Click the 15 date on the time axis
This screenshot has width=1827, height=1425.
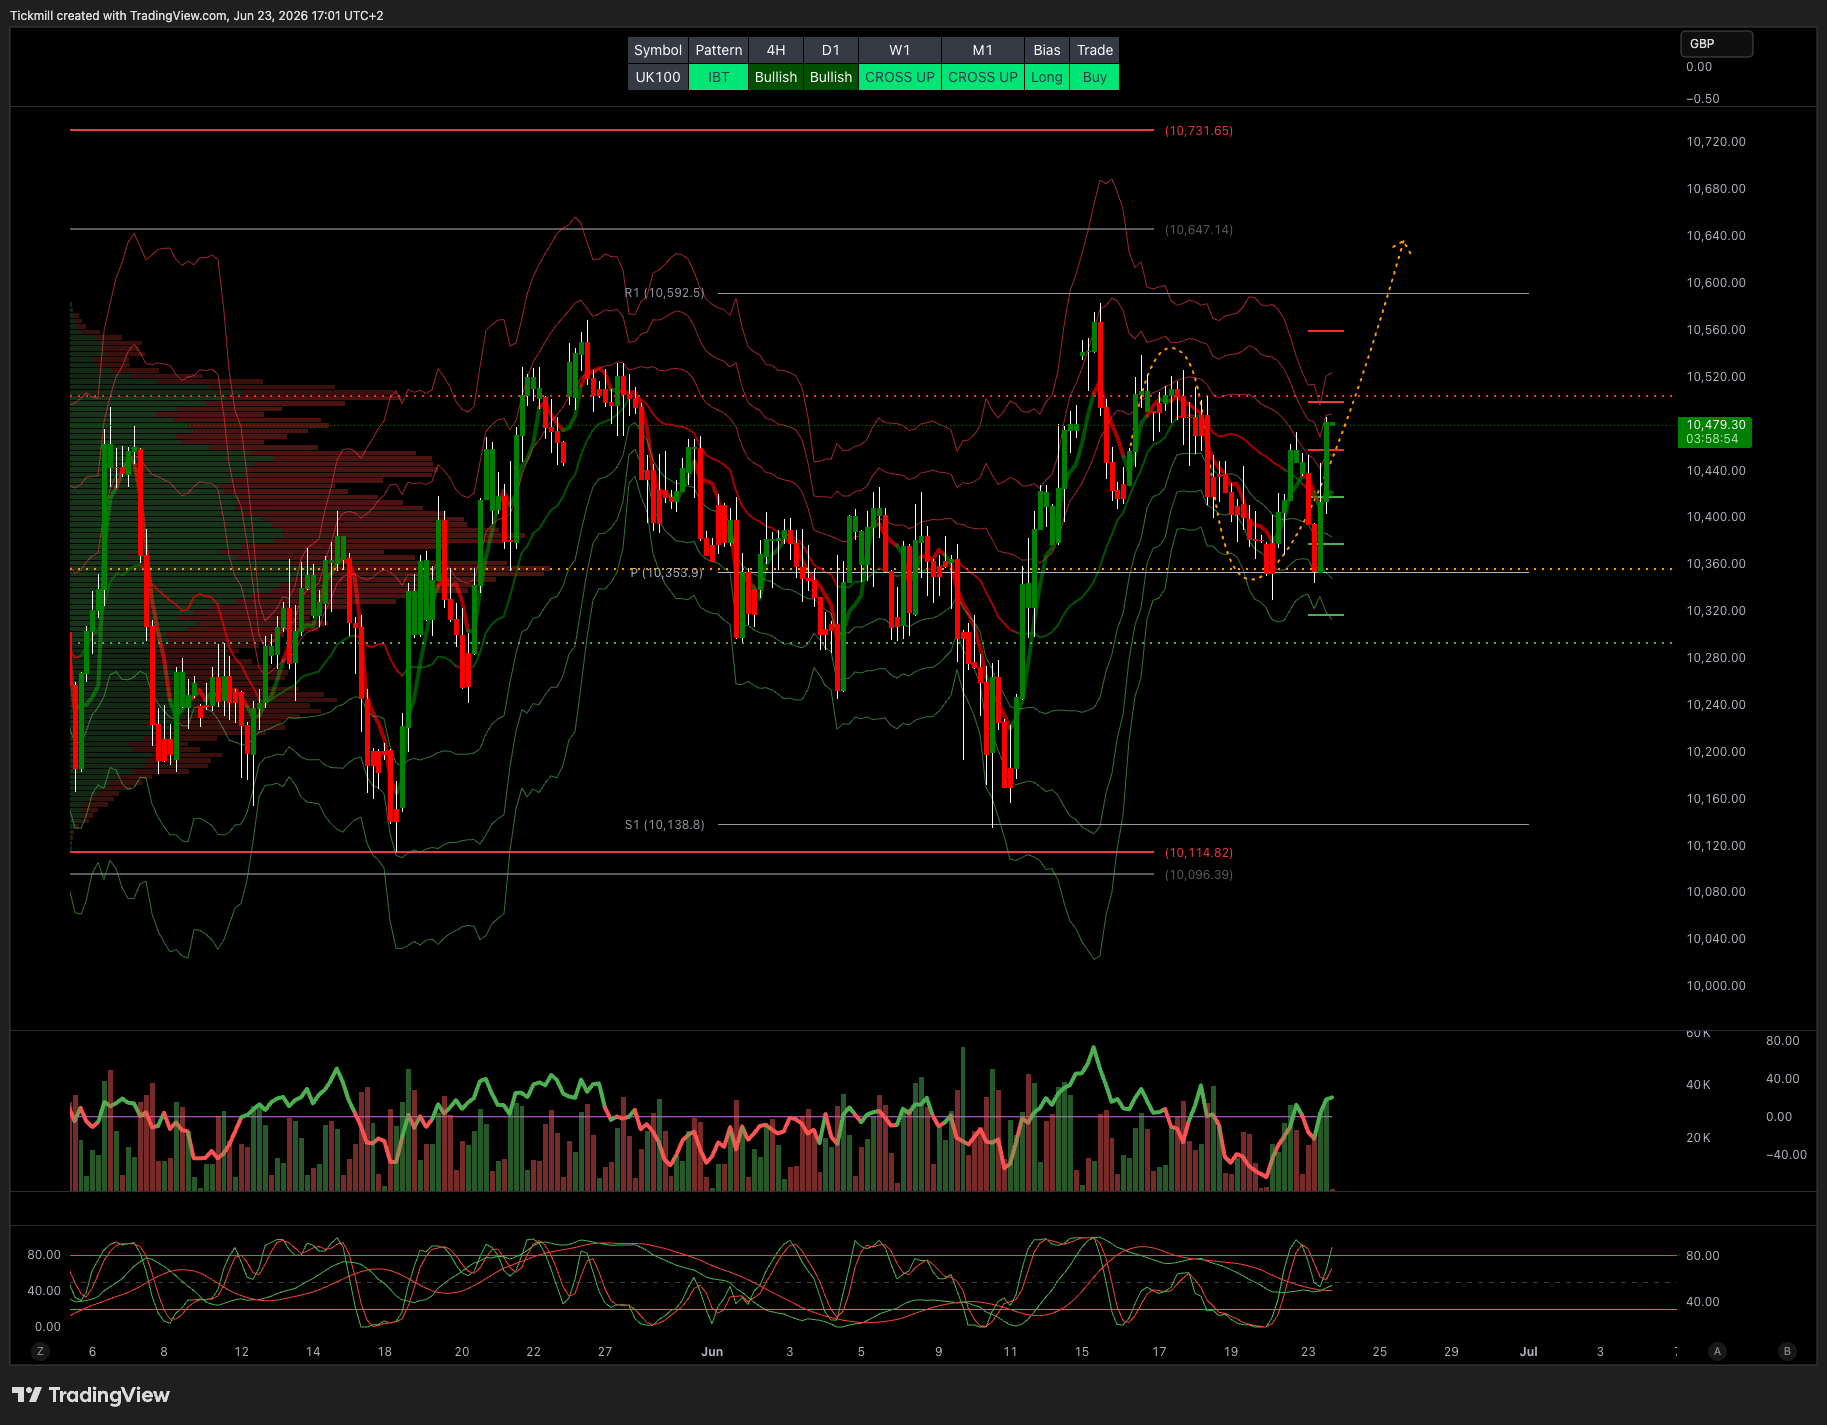tap(1082, 1351)
